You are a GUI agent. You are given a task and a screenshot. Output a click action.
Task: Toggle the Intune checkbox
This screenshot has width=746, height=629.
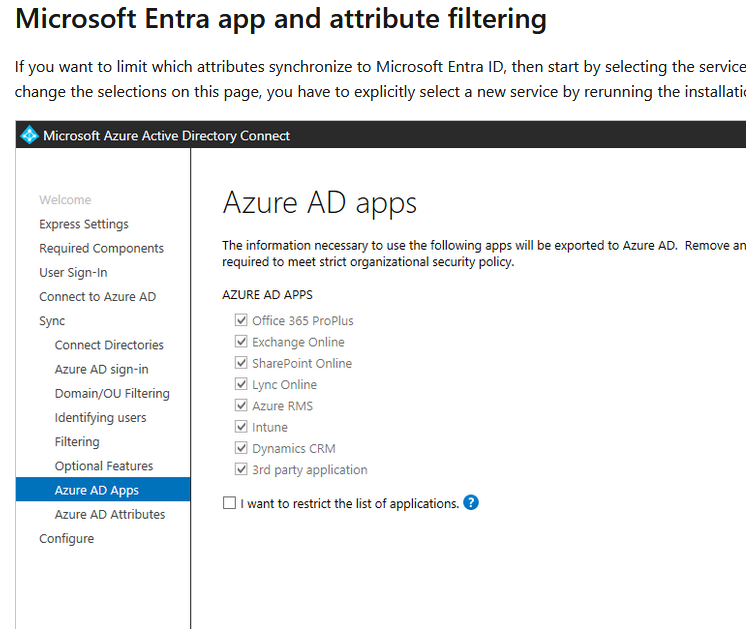[x=241, y=427]
